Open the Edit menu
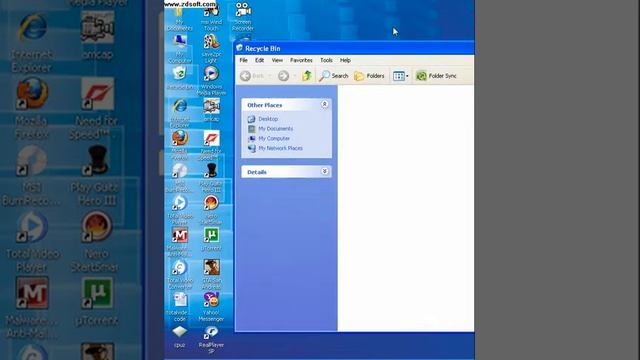Viewport: 640px width, 360px height. coord(260,60)
